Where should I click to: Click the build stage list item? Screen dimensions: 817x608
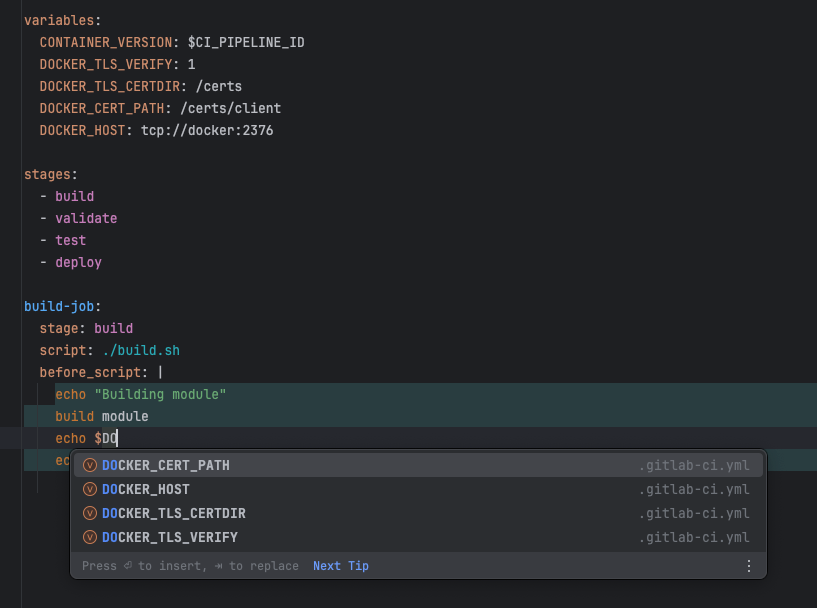tap(75, 196)
